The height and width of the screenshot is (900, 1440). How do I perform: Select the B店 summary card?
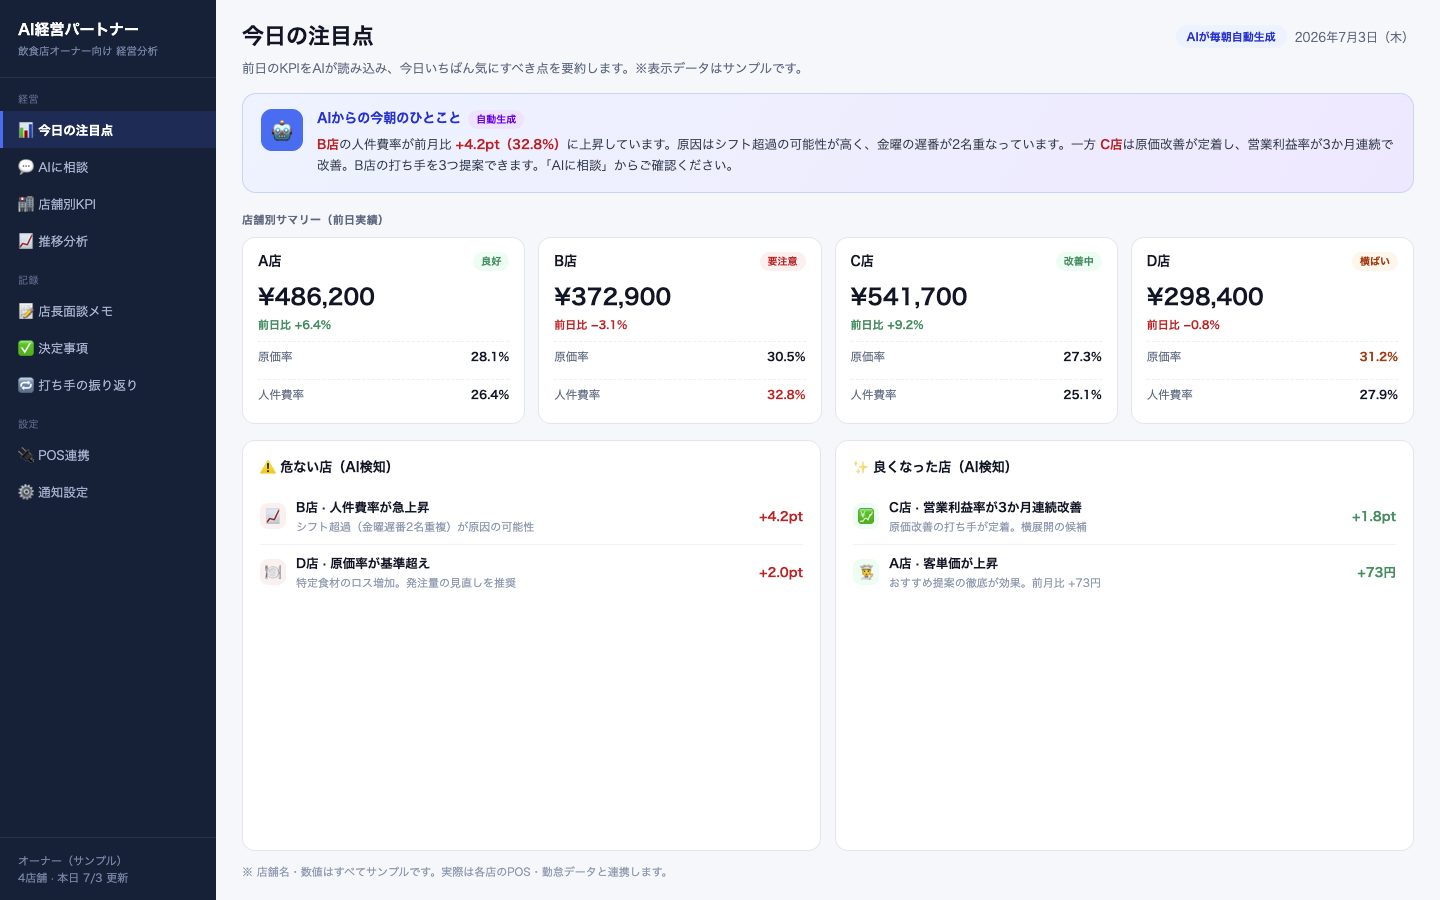point(680,330)
